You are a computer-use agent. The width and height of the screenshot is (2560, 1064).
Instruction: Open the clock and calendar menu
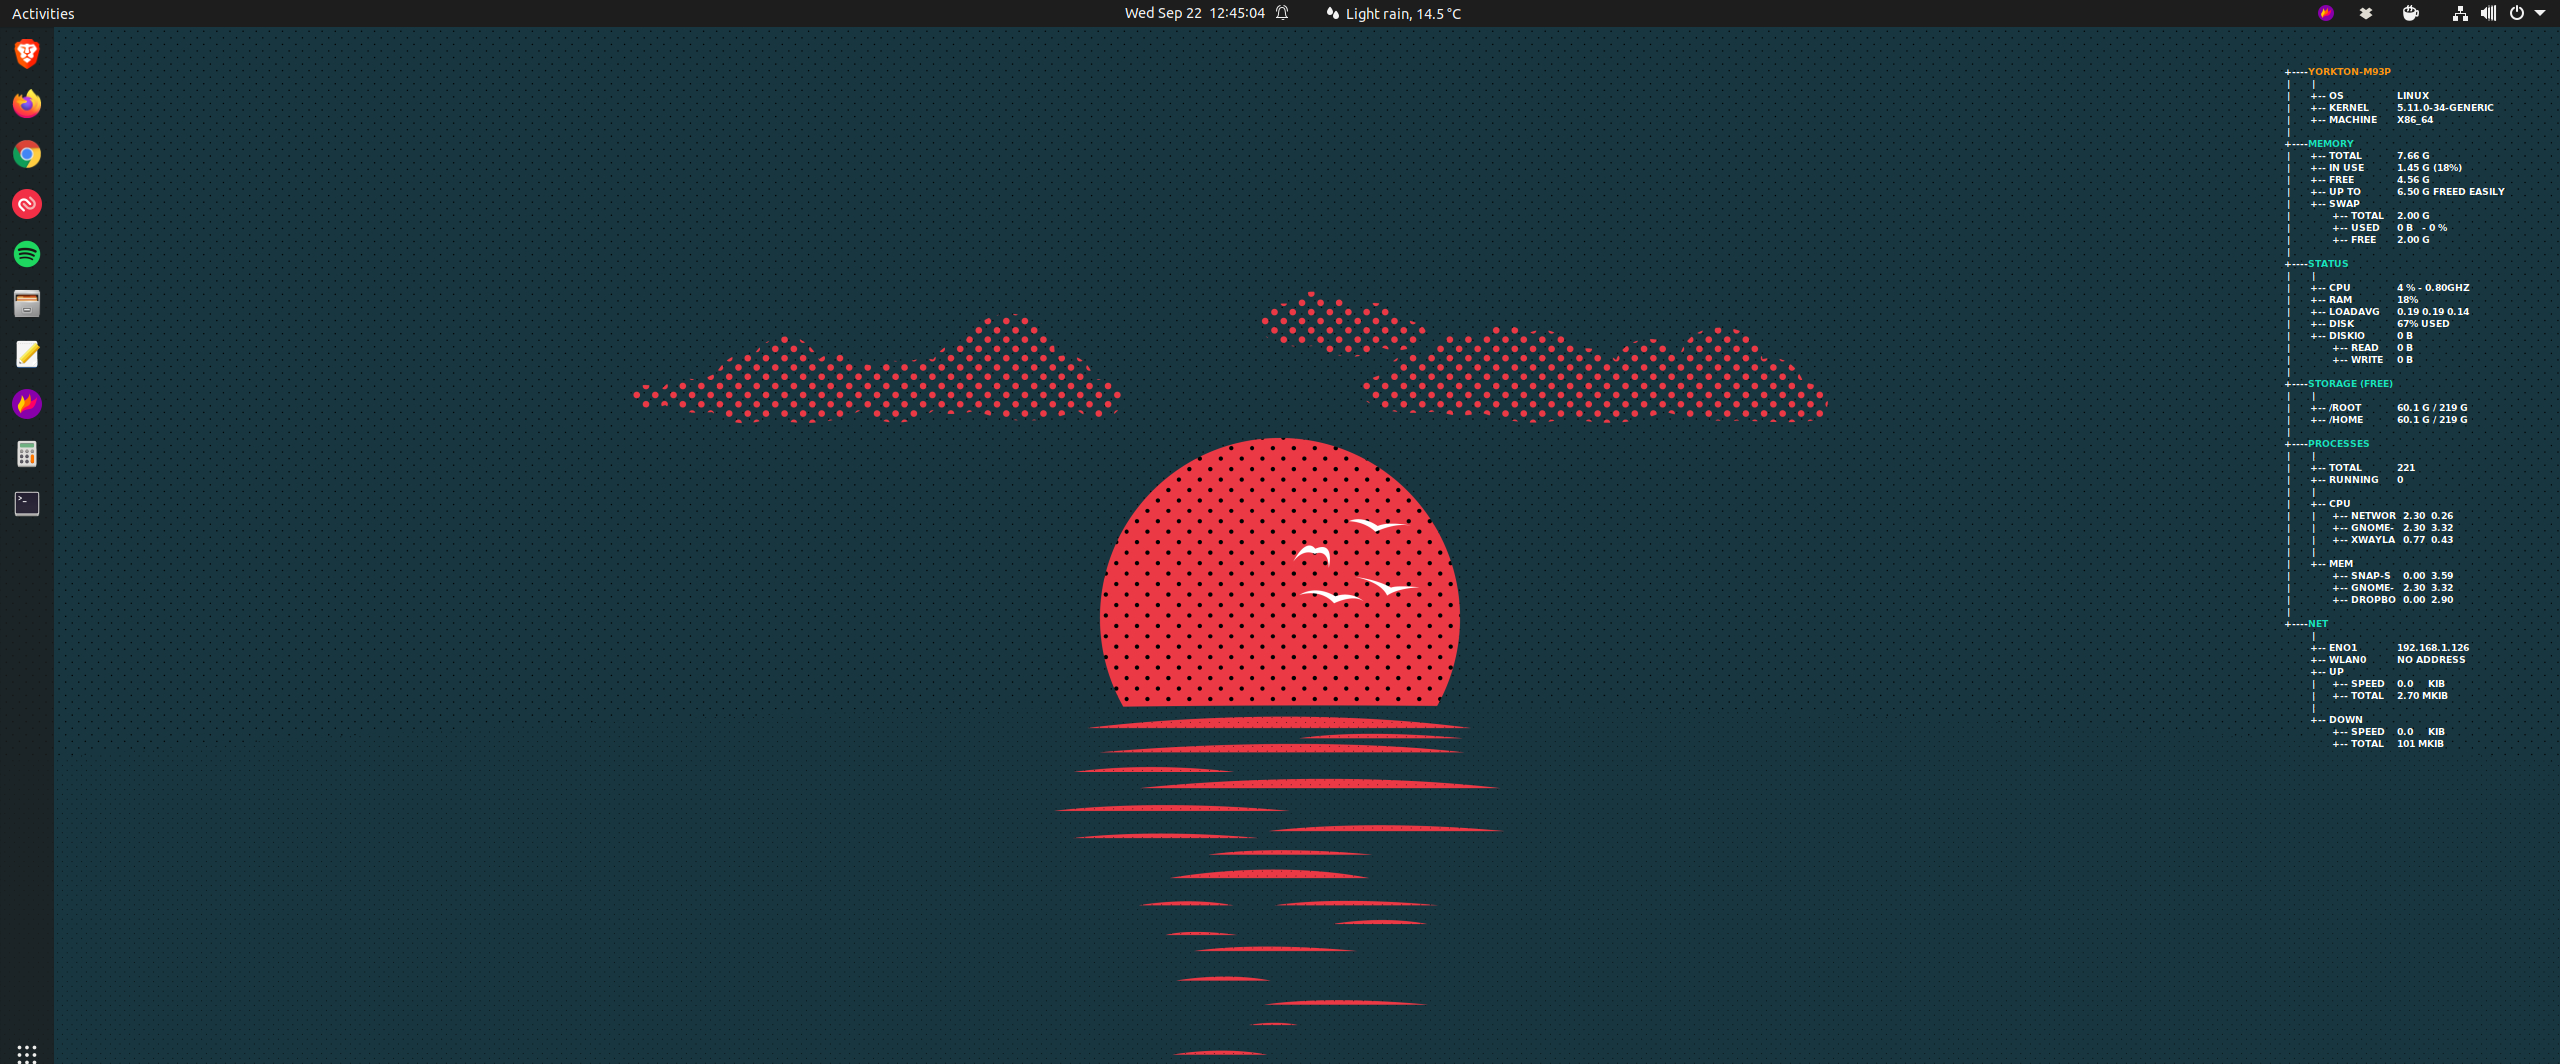coord(1194,13)
